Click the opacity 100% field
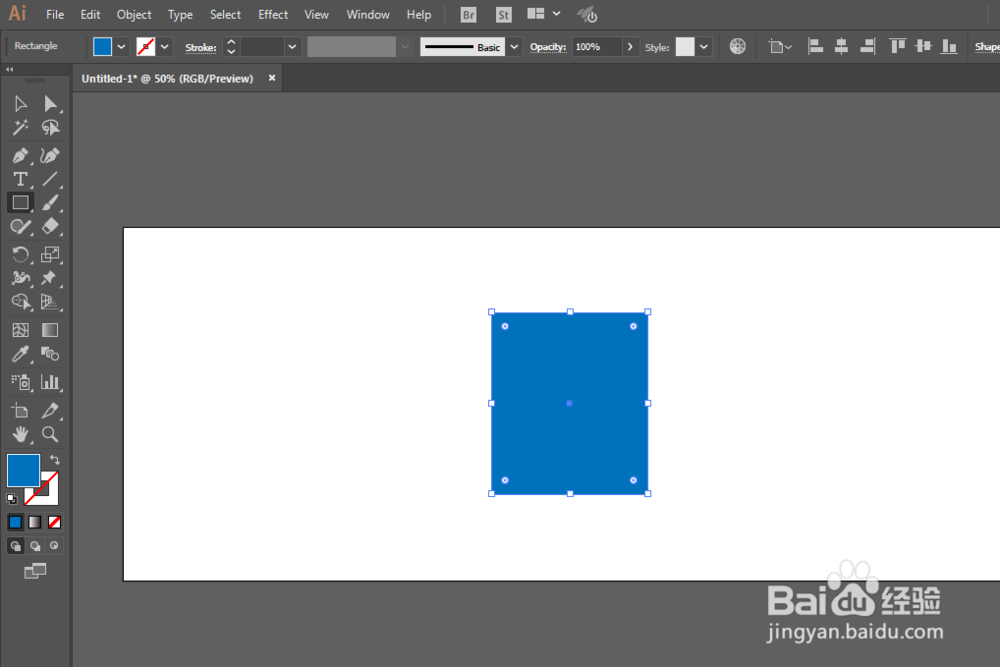The width and height of the screenshot is (1000, 667). pyautogui.click(x=596, y=47)
